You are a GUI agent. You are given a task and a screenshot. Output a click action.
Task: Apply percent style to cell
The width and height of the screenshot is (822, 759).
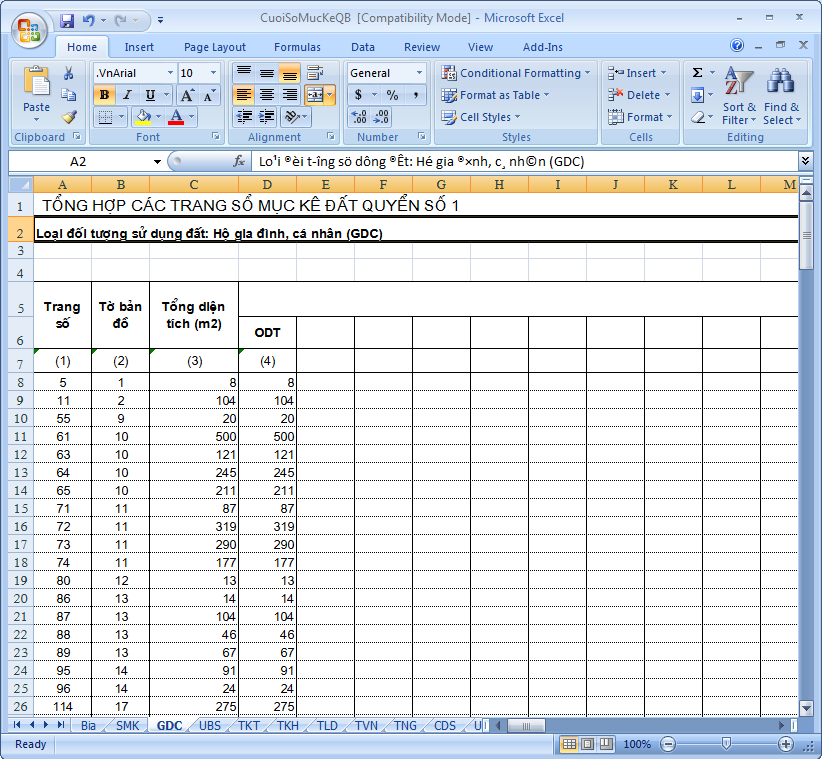pyautogui.click(x=392, y=95)
